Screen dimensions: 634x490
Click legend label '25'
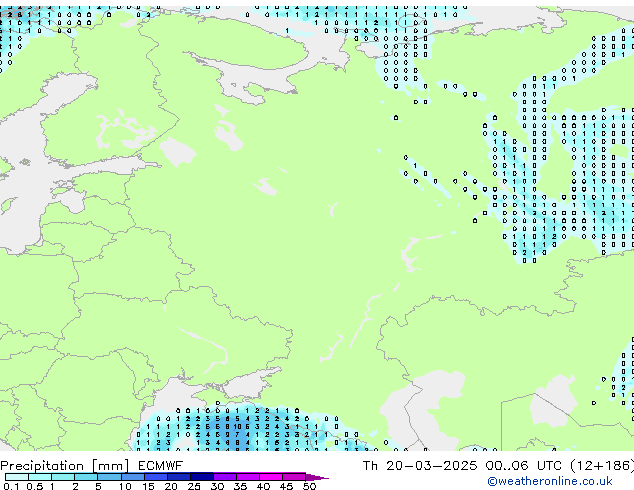pos(194,486)
